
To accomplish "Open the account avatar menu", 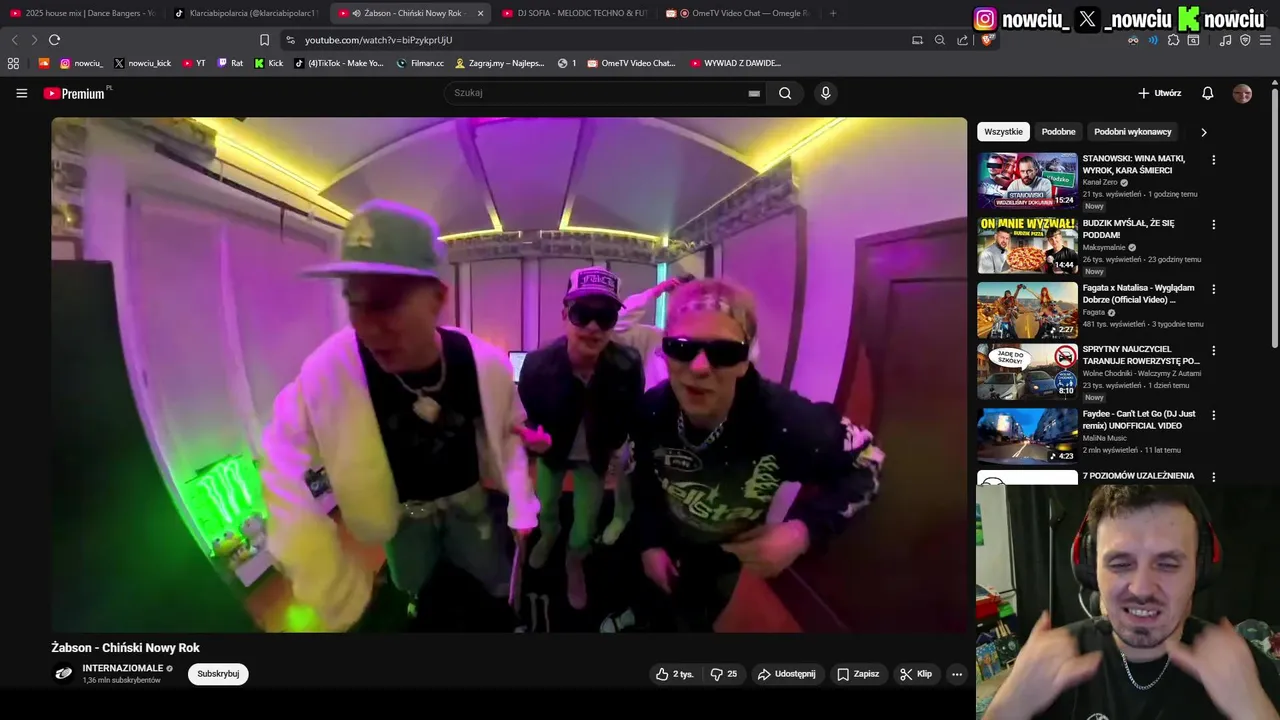I will pos(1242,93).
